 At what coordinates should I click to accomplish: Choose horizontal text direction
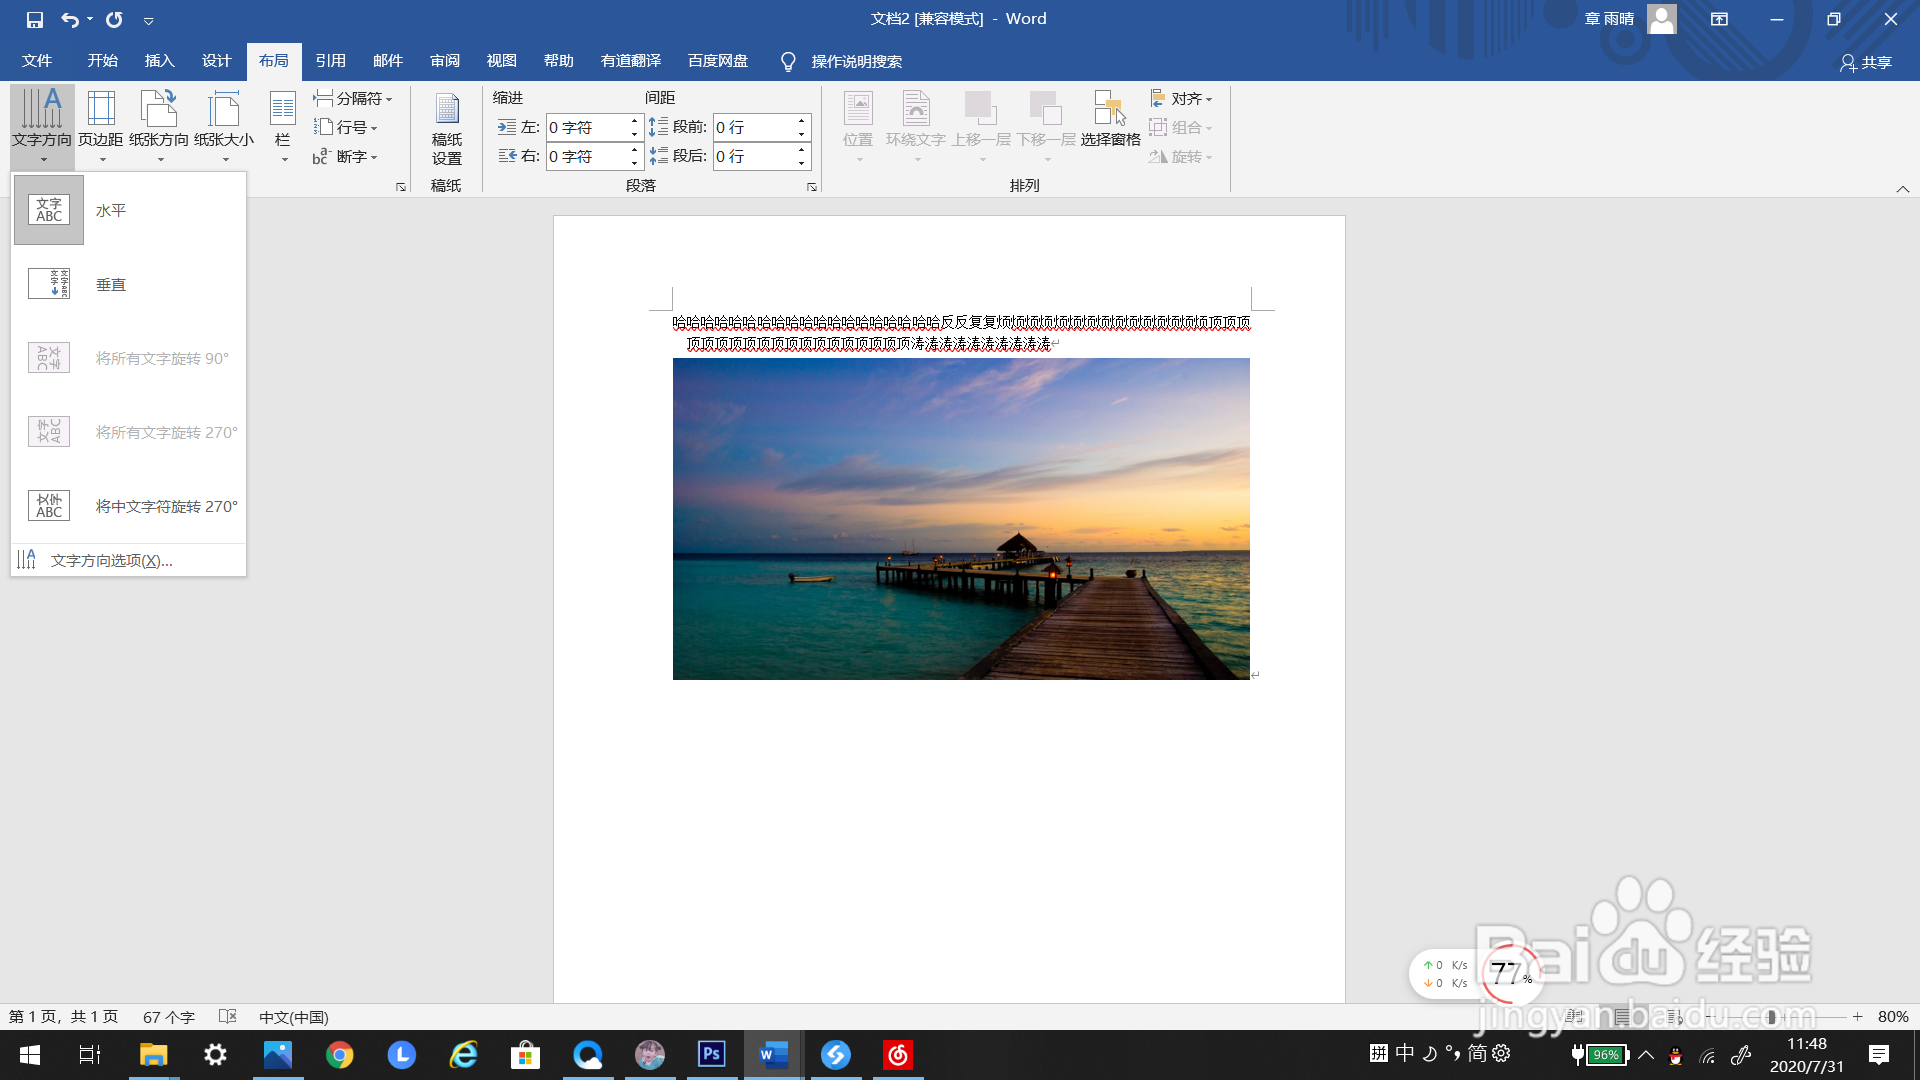[110, 211]
